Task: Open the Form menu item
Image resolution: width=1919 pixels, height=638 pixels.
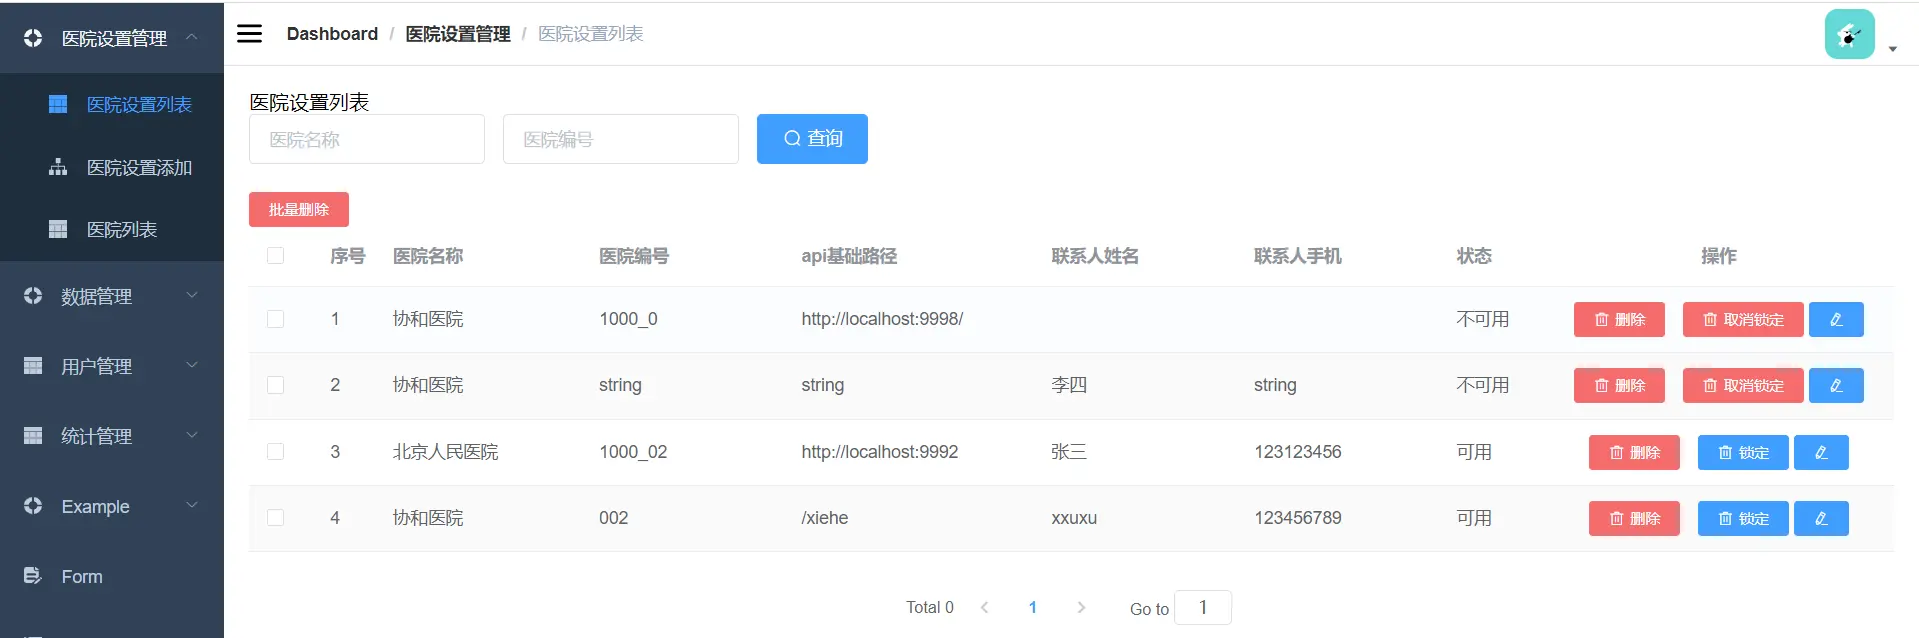Action: click(112, 576)
